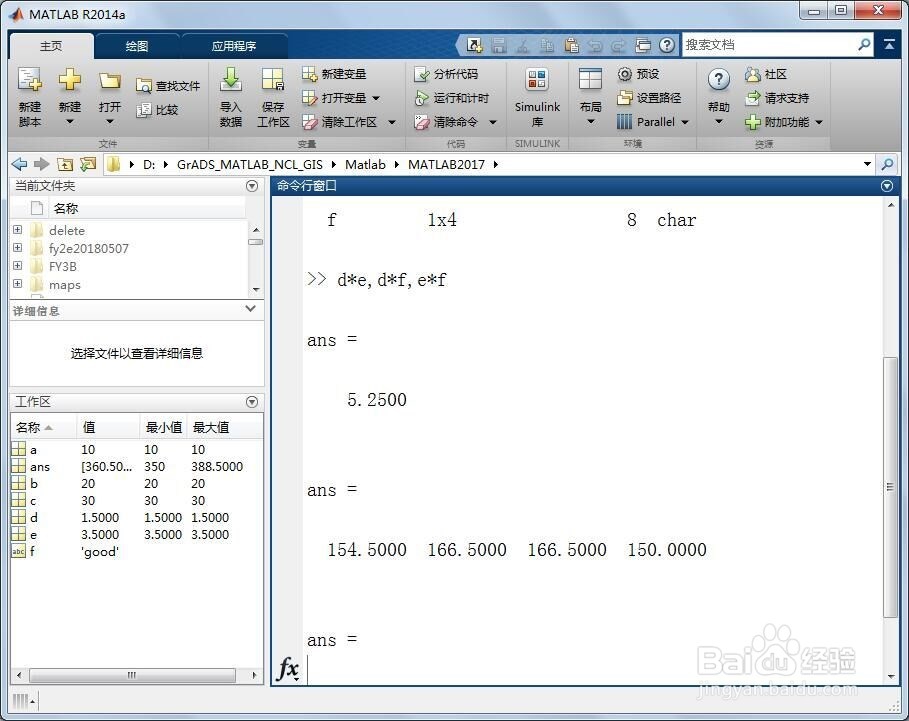Screen dimensions: 909x721
Task: Click the help question mark in quick access toolbar
Action: pos(667,45)
